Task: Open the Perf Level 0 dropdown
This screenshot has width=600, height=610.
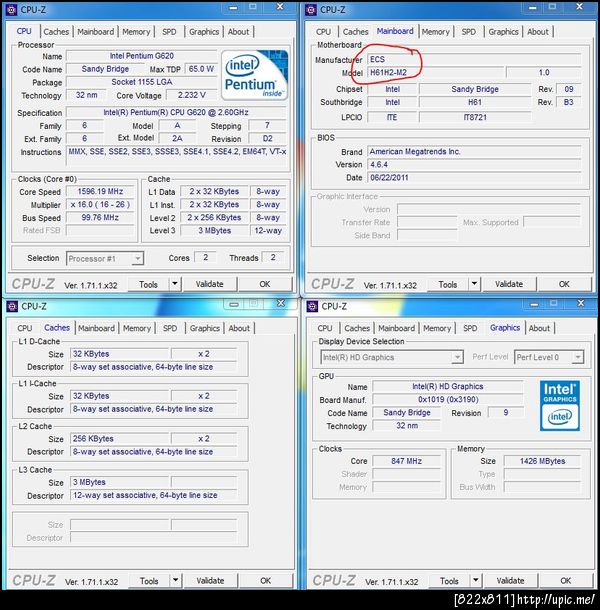Action: click(x=549, y=357)
